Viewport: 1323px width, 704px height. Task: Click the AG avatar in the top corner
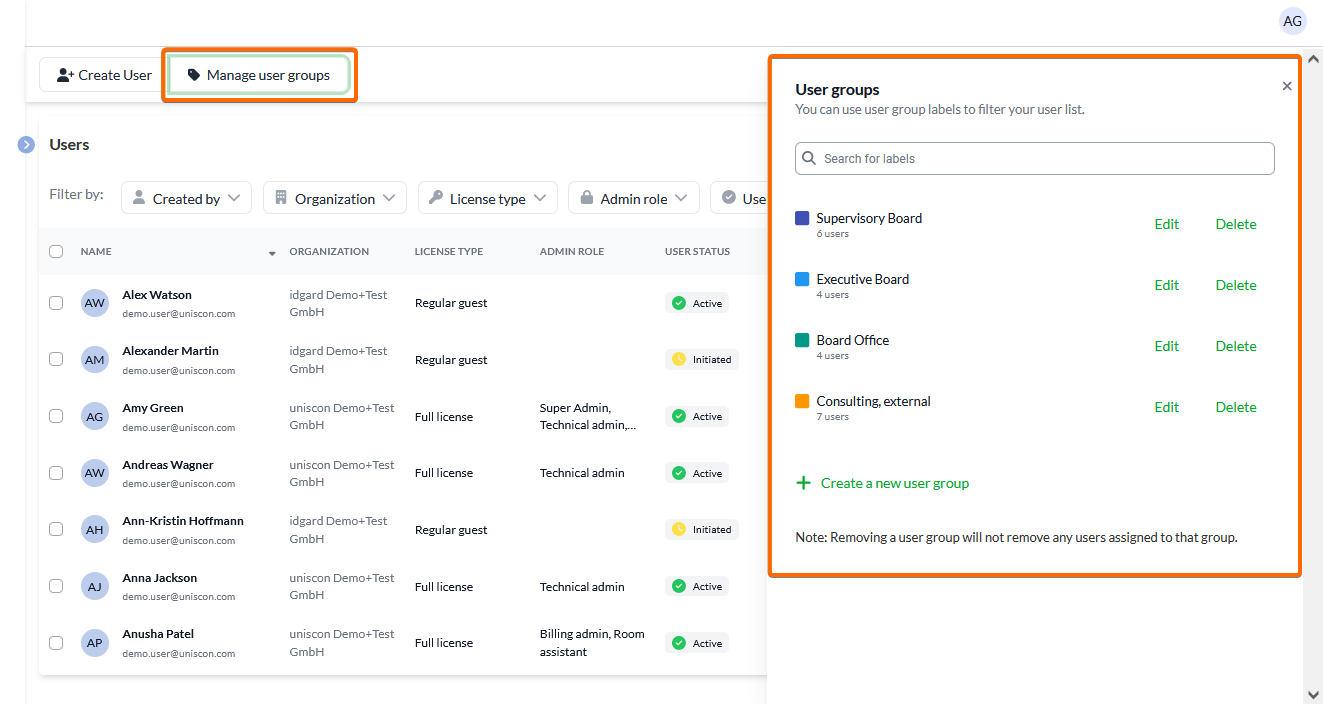point(1292,20)
